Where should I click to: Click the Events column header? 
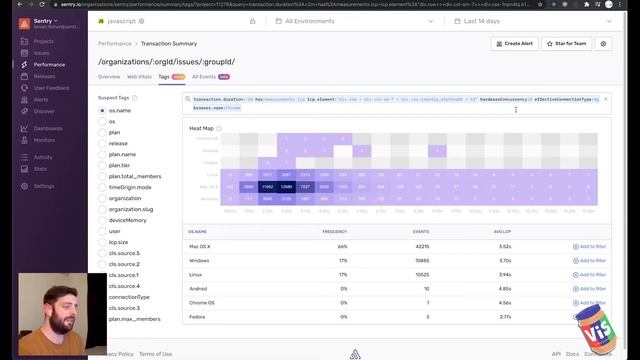coord(421,232)
